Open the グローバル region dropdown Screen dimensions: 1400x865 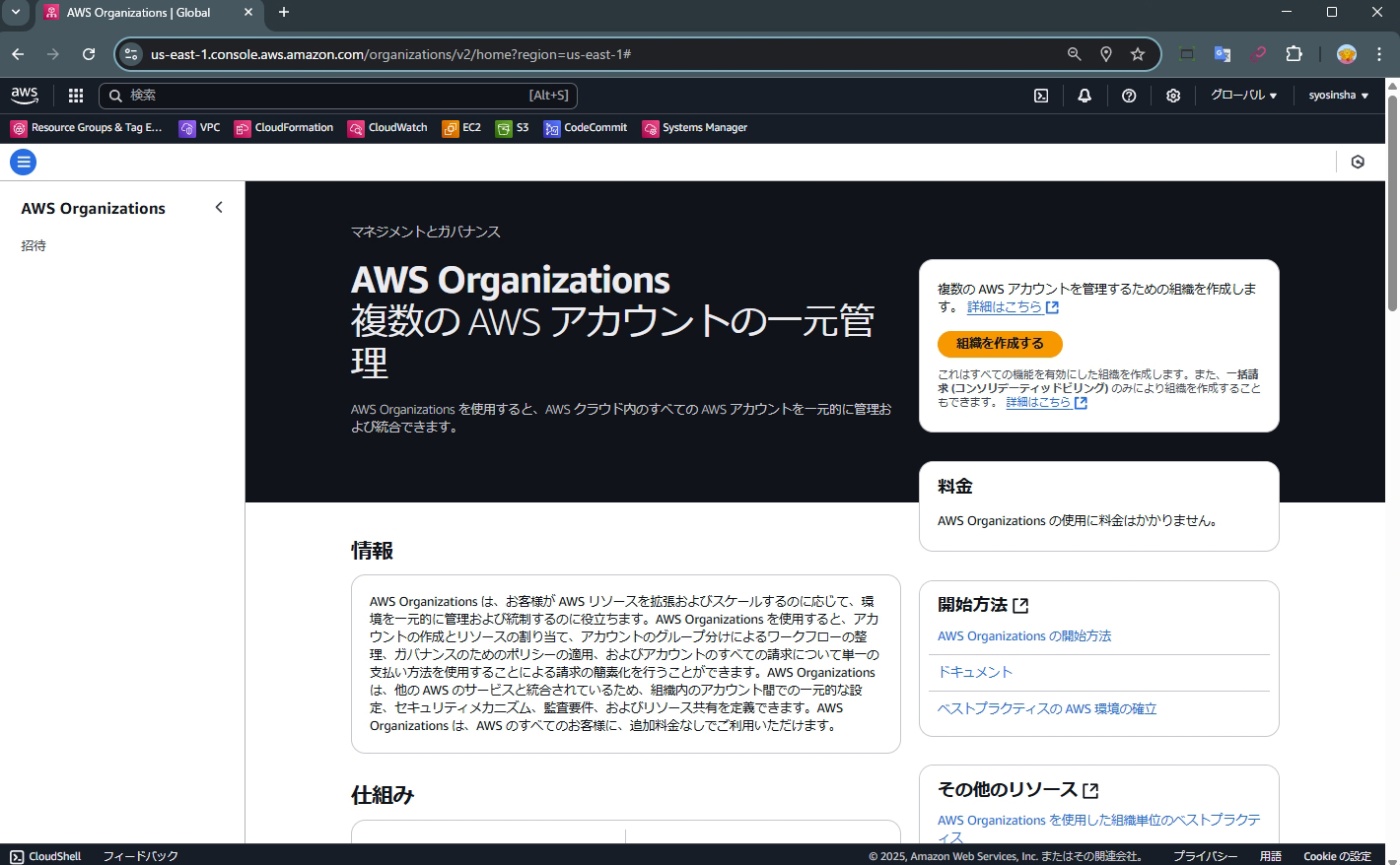click(1243, 96)
